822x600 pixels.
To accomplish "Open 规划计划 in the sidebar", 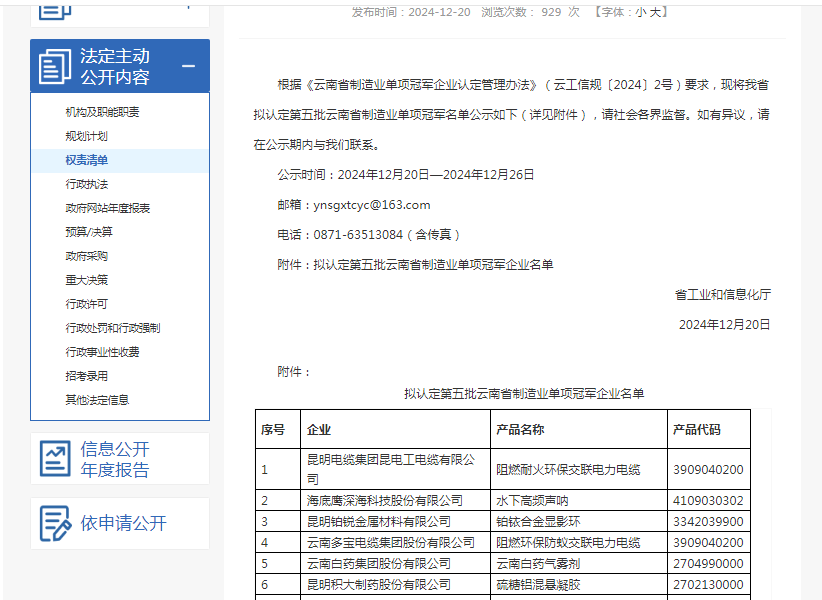I will coord(86,136).
